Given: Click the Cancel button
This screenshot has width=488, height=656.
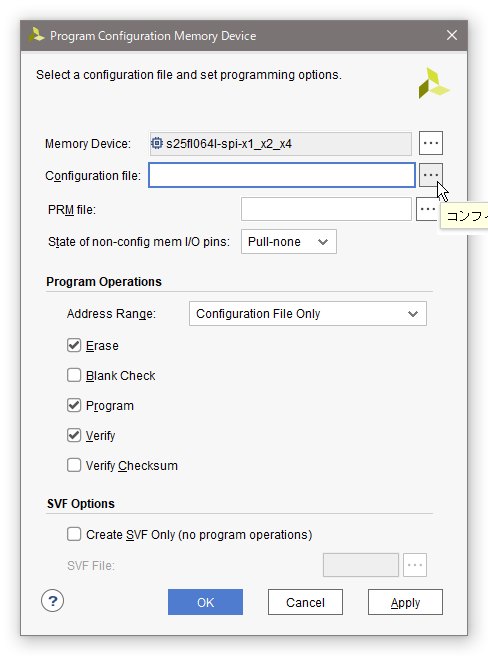Looking at the screenshot, I should point(305,602).
